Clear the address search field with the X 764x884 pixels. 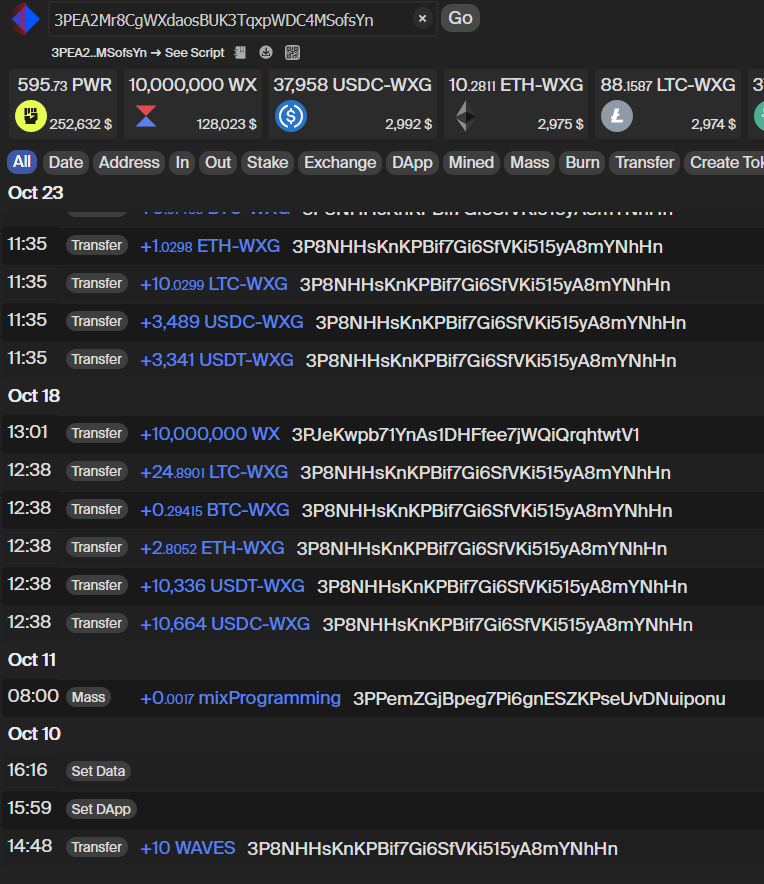[x=422, y=19]
